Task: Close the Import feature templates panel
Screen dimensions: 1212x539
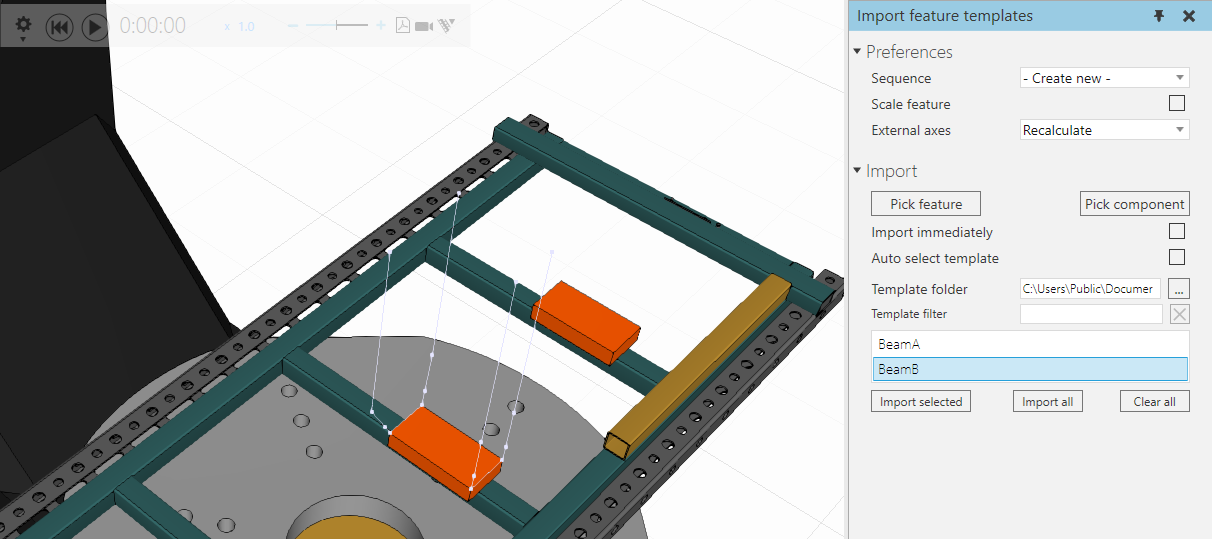Action: (x=1189, y=16)
